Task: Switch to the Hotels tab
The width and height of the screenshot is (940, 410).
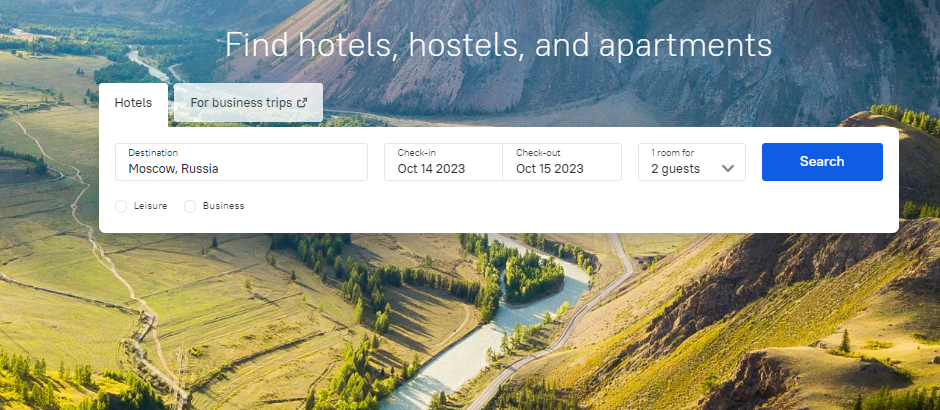Action: (133, 102)
